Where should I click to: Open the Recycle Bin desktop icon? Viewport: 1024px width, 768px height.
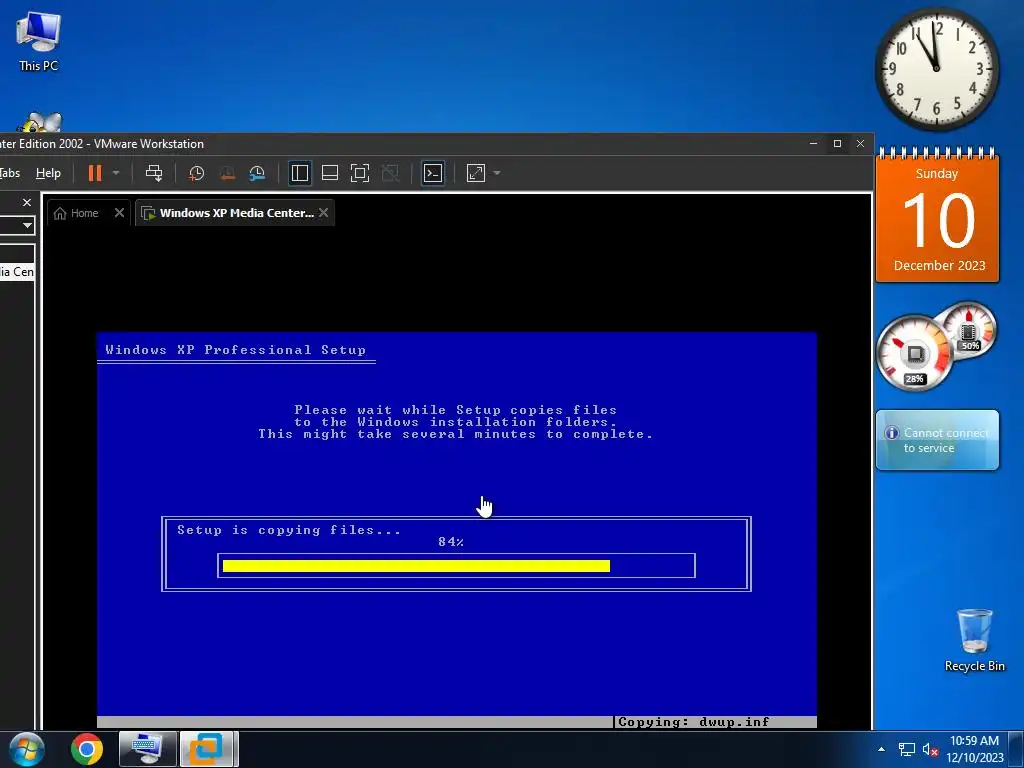[x=974, y=641]
